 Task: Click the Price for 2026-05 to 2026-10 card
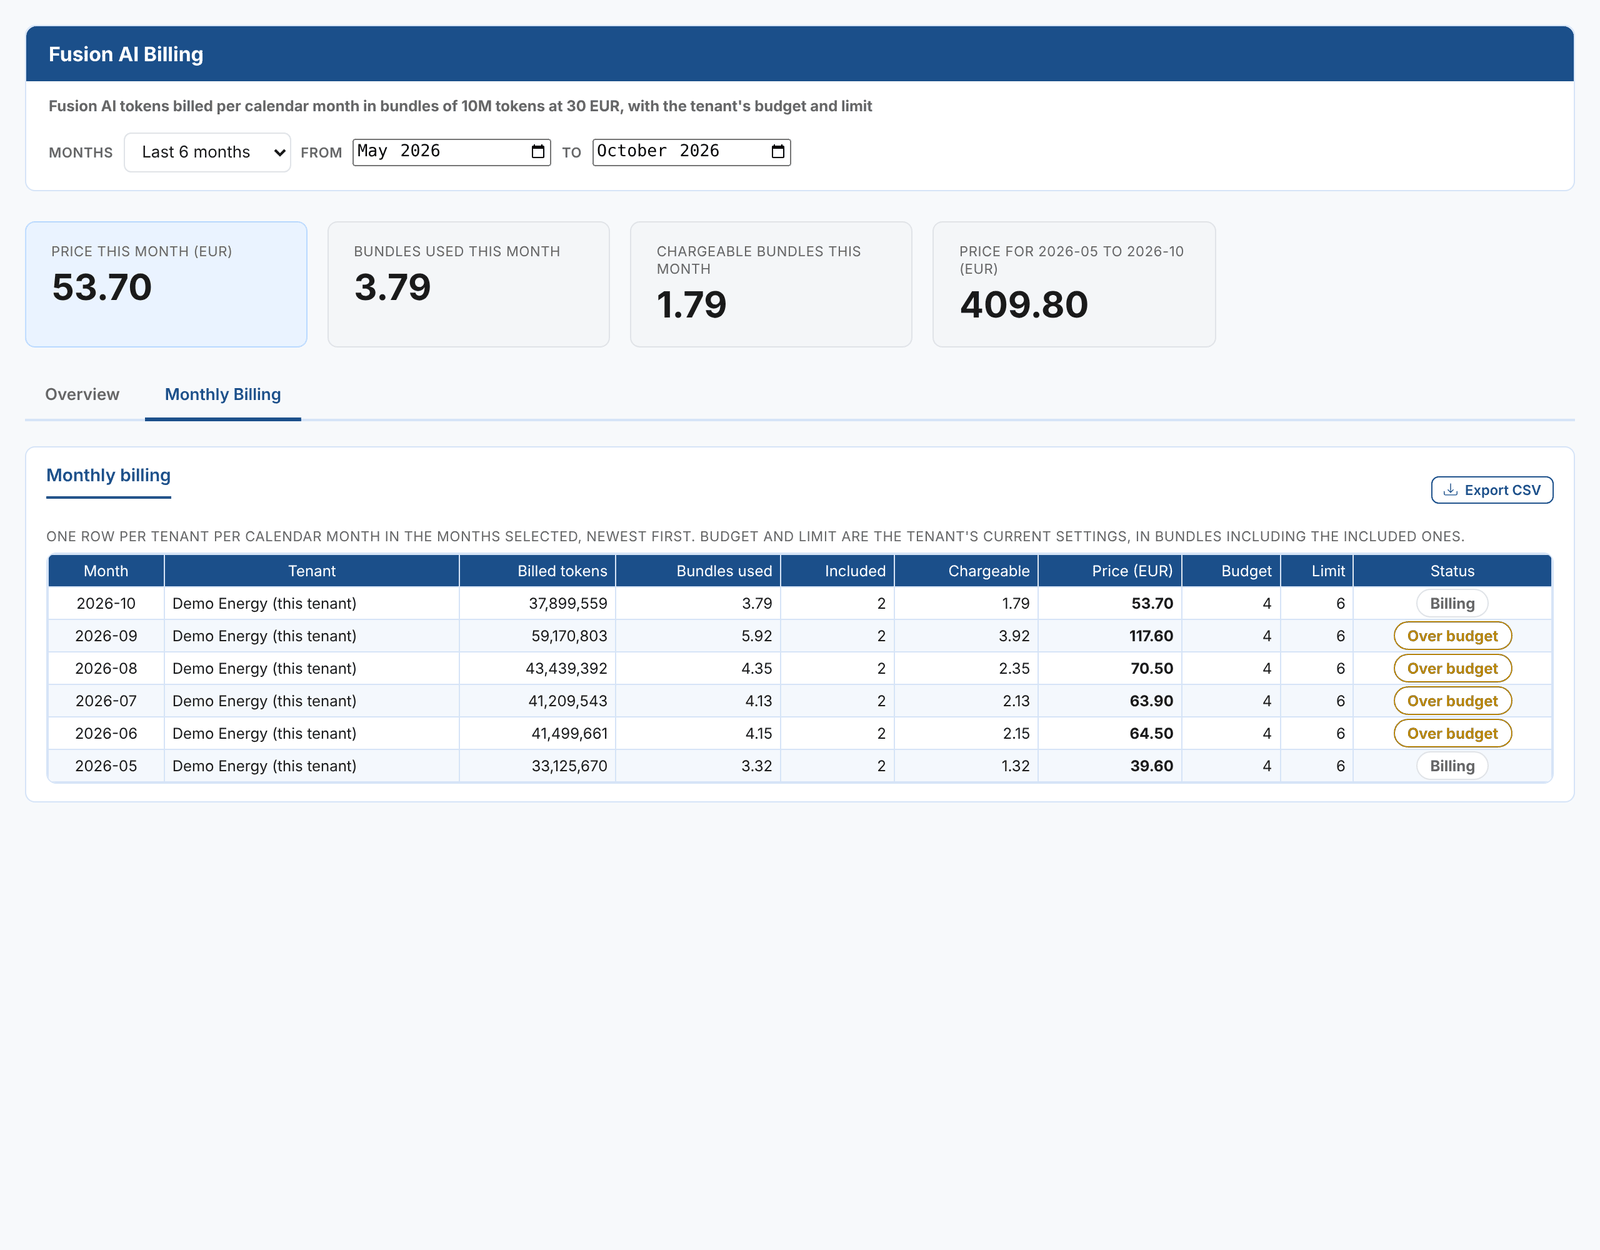1074,284
